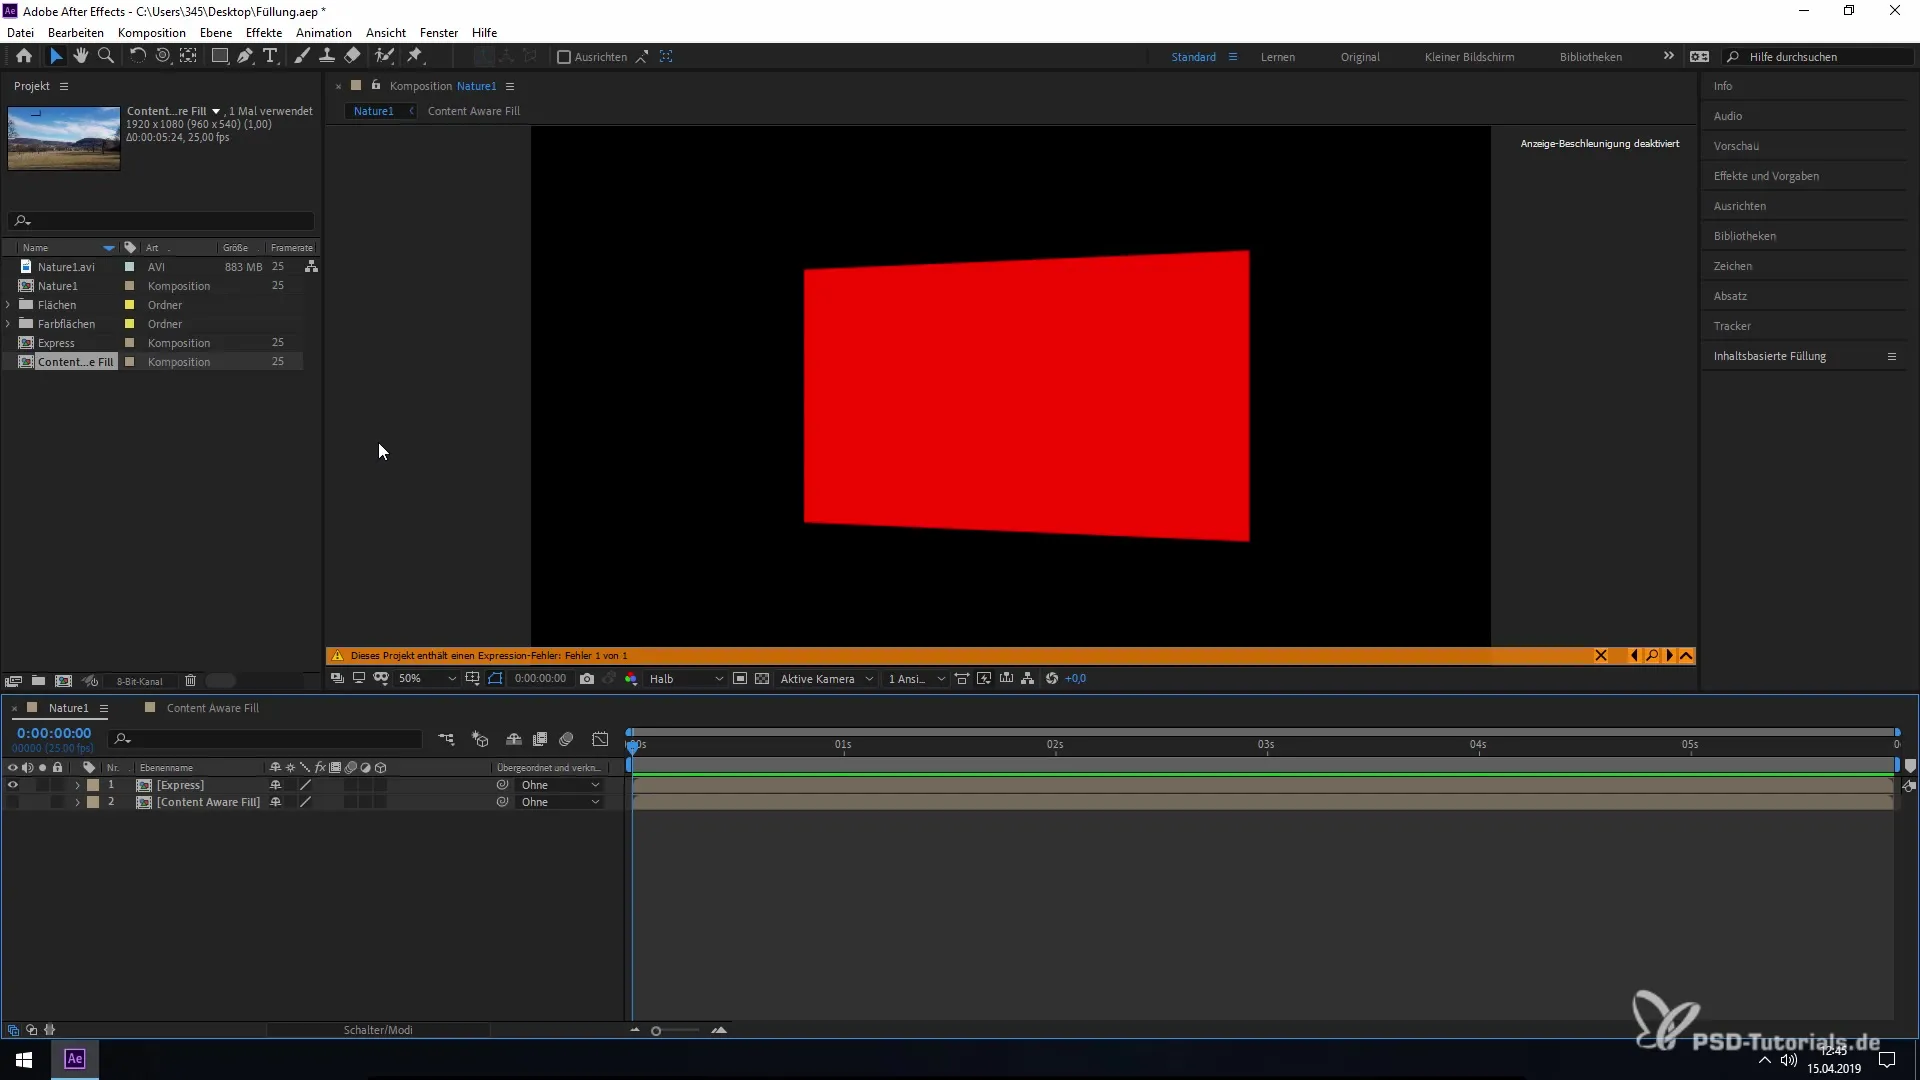This screenshot has height=1080, width=1920.
Task: Open composition mini-flowchart in timeline
Action: coord(446,739)
